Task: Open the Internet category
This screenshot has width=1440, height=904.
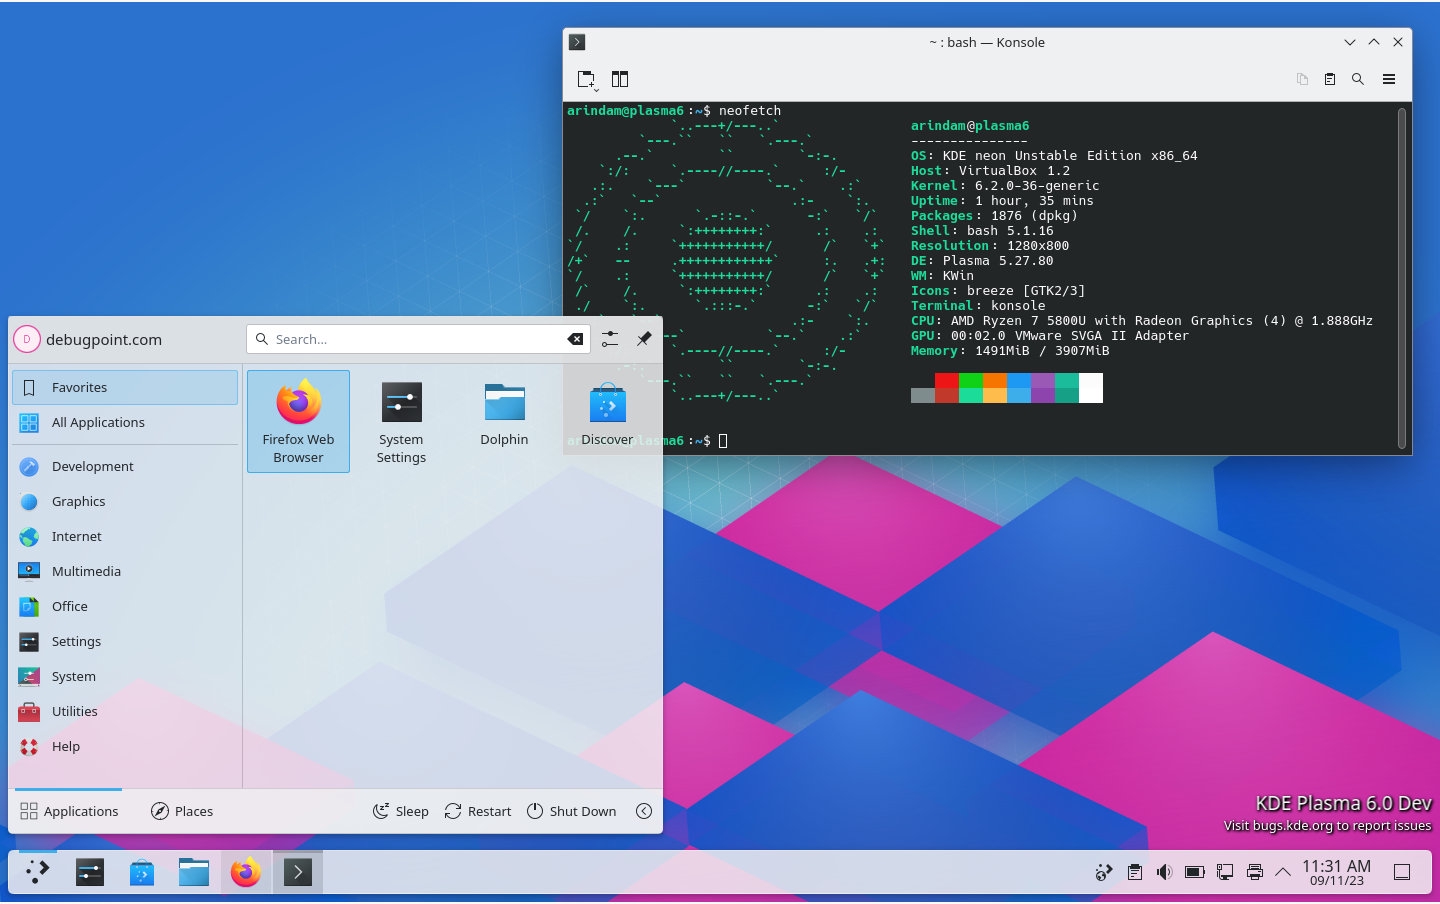Action: (x=125, y=536)
